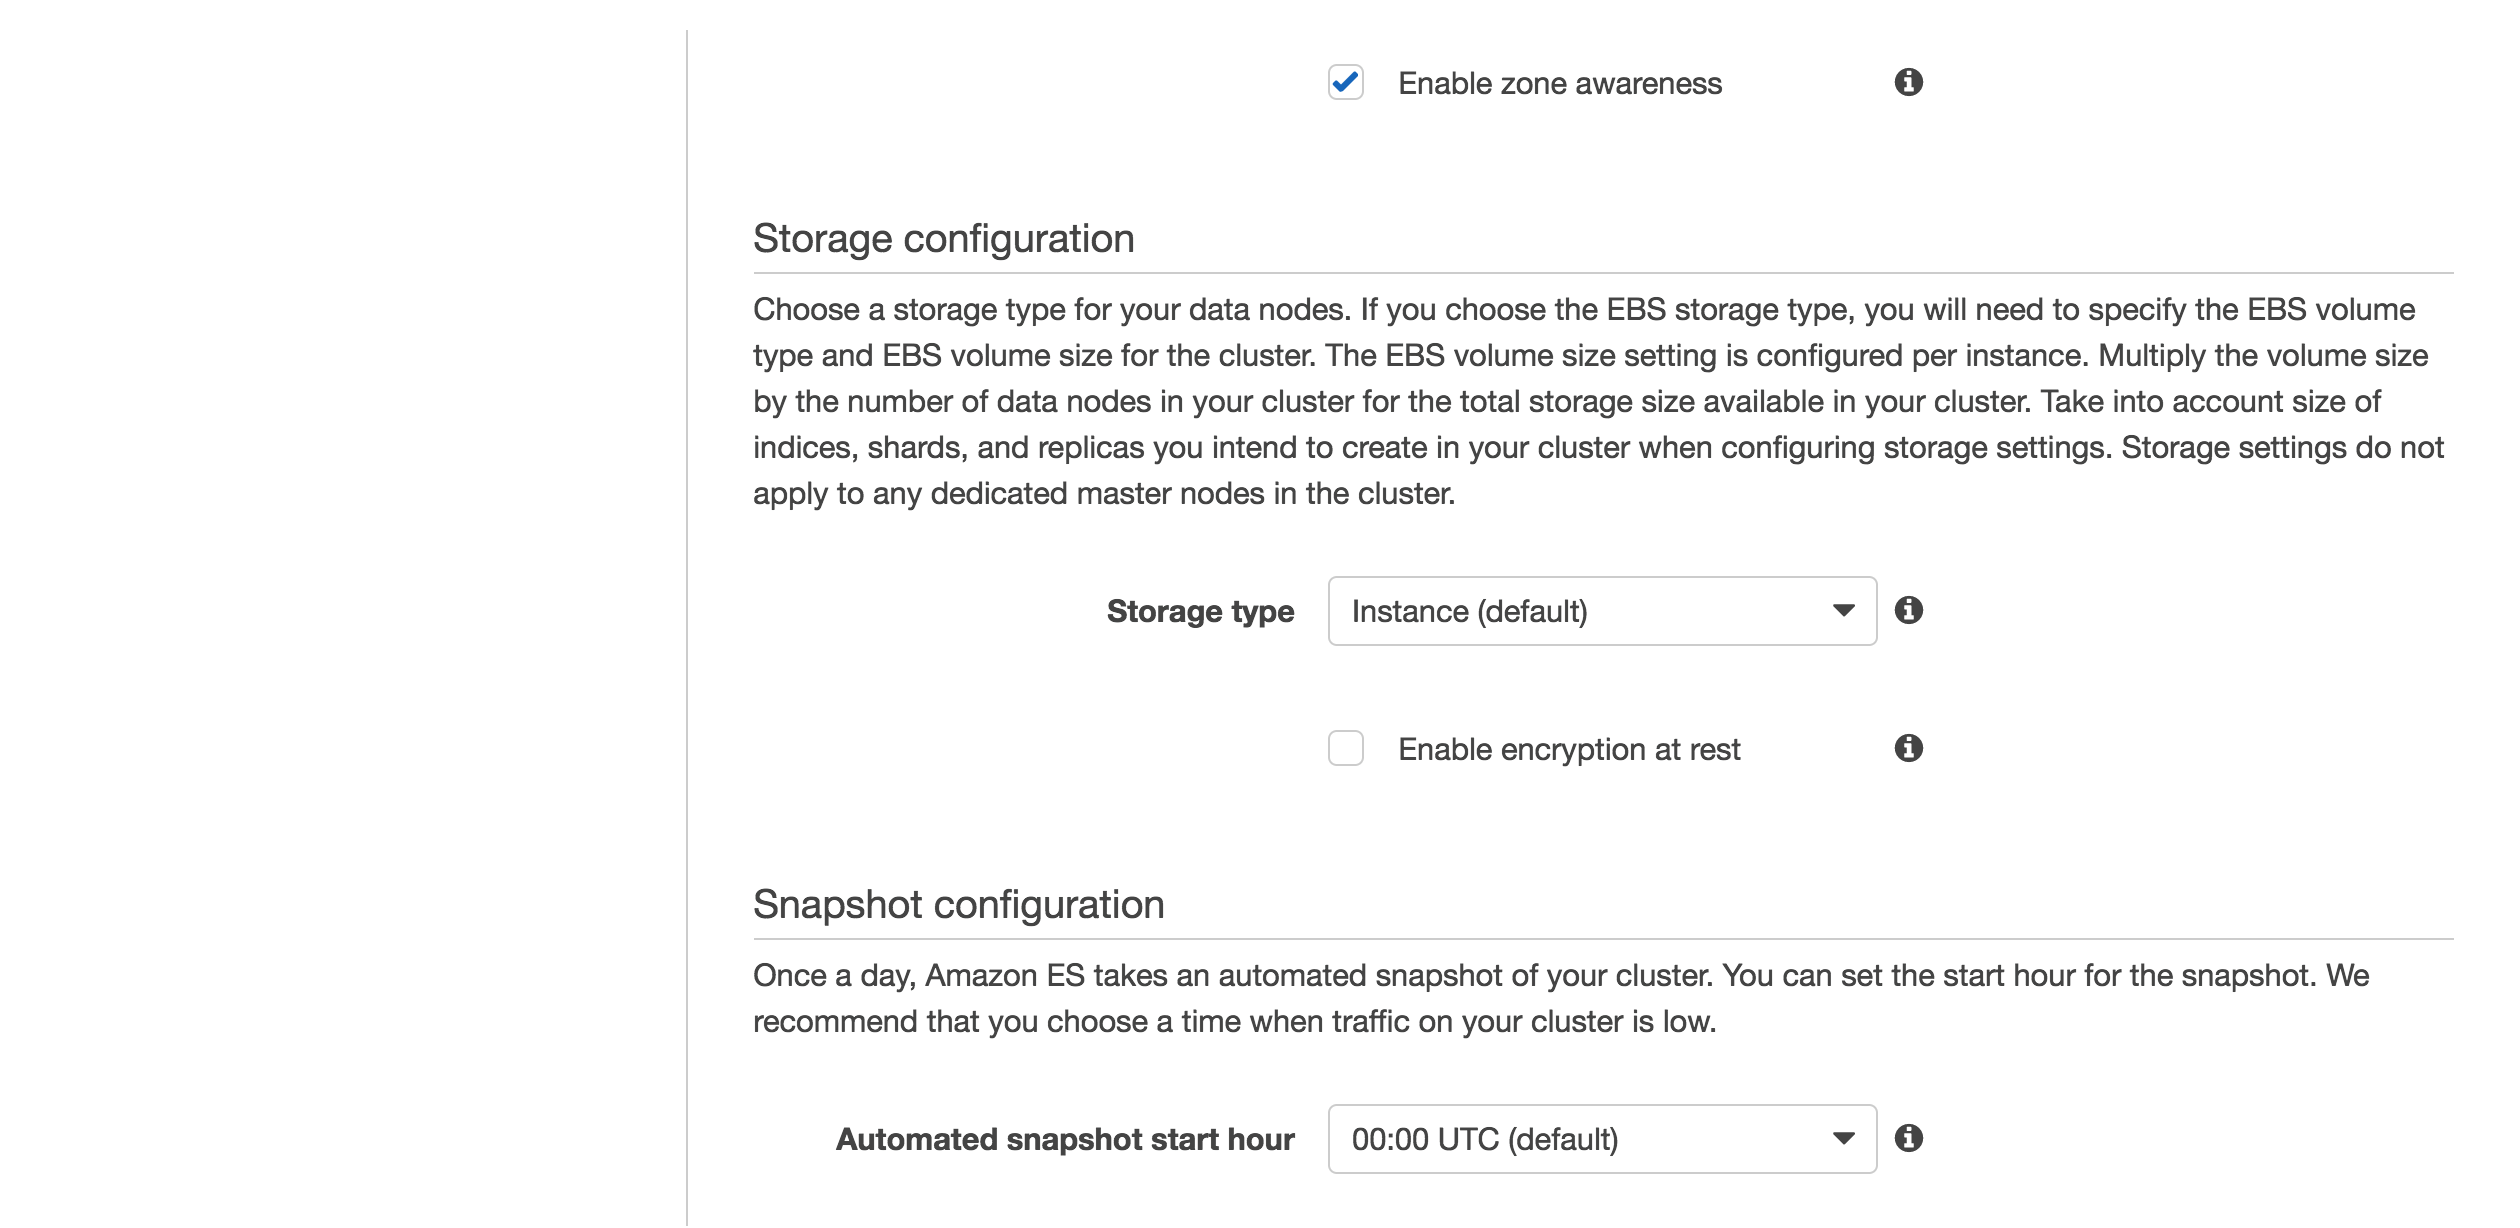
Task: Open the snapshot start hour dropdown
Action: tap(1600, 1139)
